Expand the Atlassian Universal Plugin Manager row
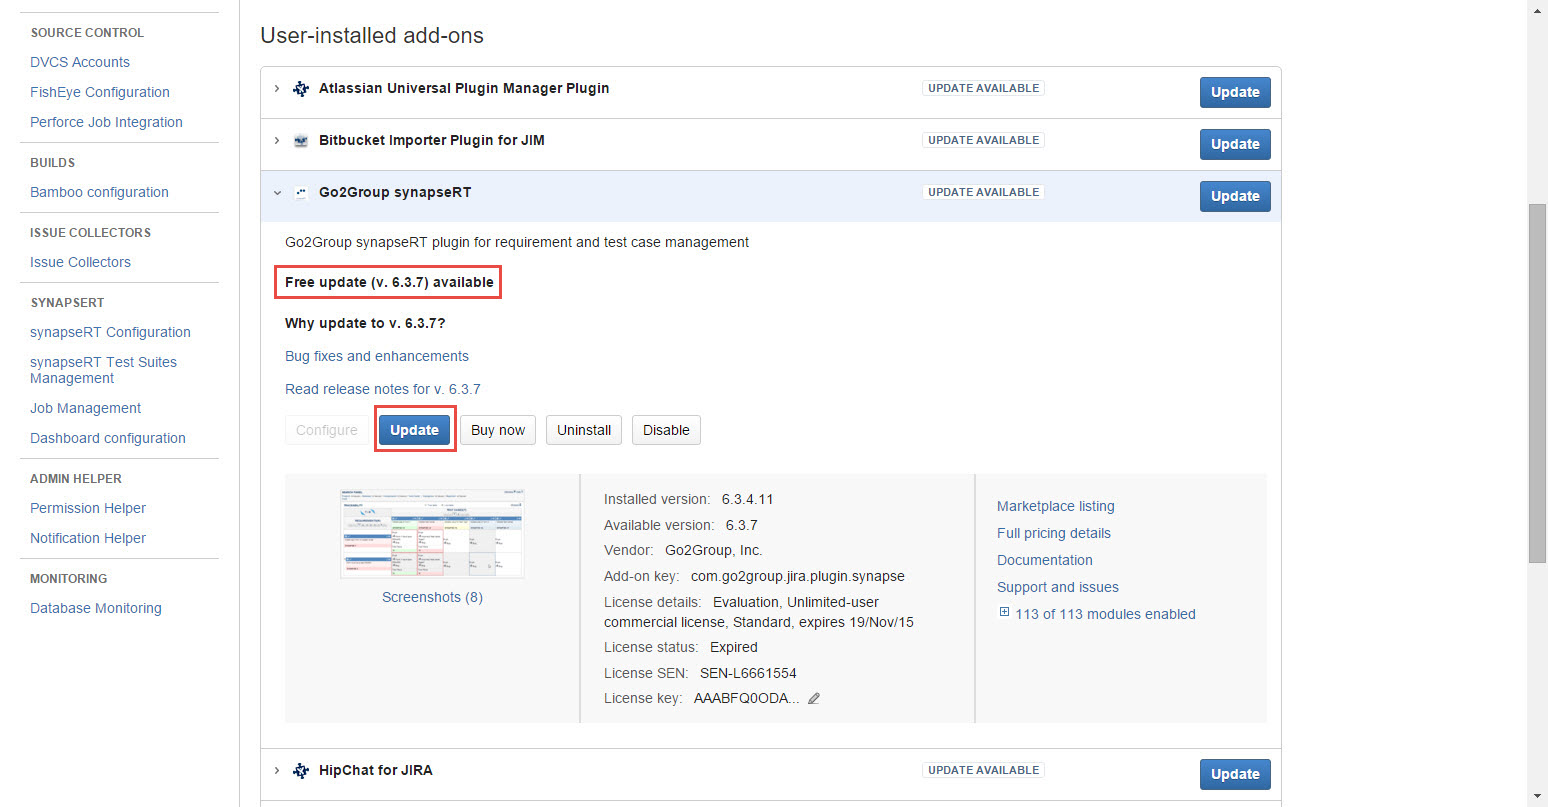The width and height of the screenshot is (1548, 807). tap(277, 89)
